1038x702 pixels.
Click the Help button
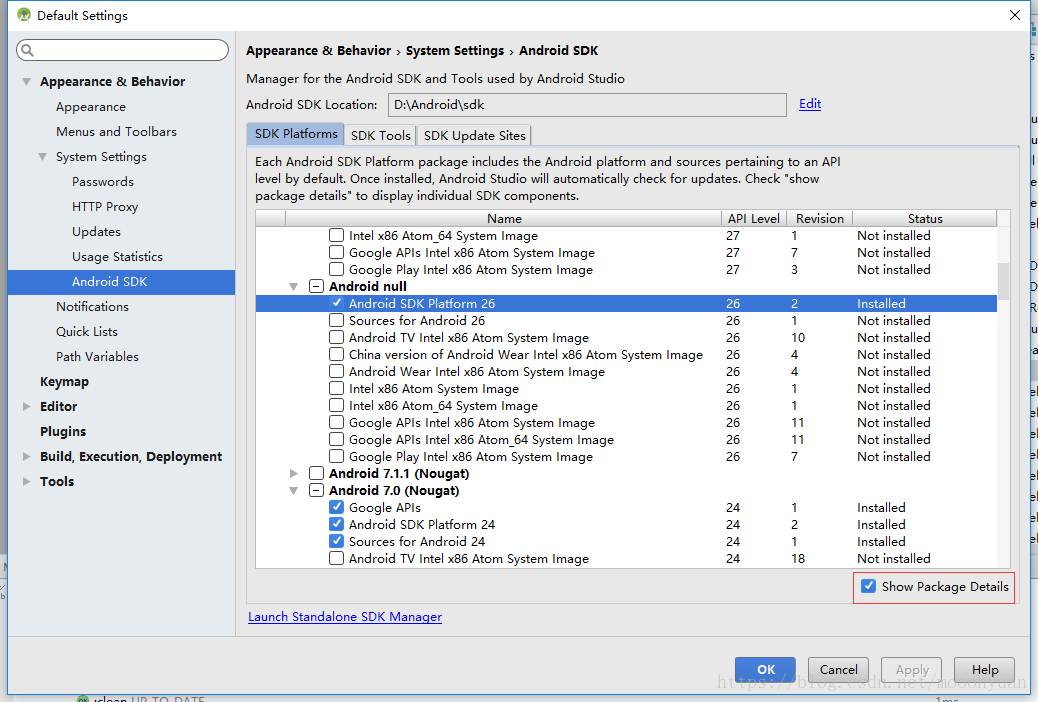pyautogui.click(x=985, y=670)
